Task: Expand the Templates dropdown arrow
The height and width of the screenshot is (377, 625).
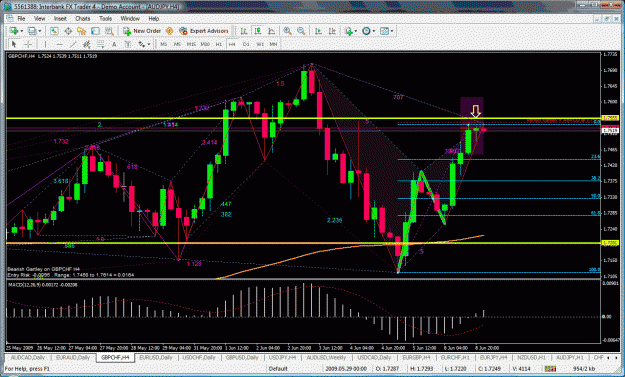Action: pos(392,31)
